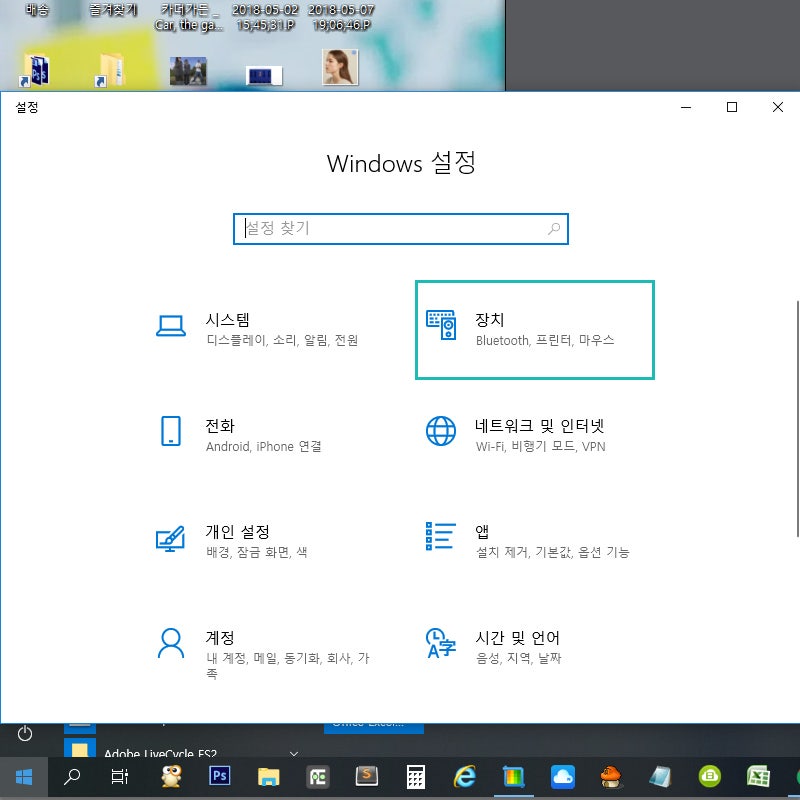The width and height of the screenshot is (800, 800).
Task: Open the colorful active app taskbar icon
Action: 514,777
